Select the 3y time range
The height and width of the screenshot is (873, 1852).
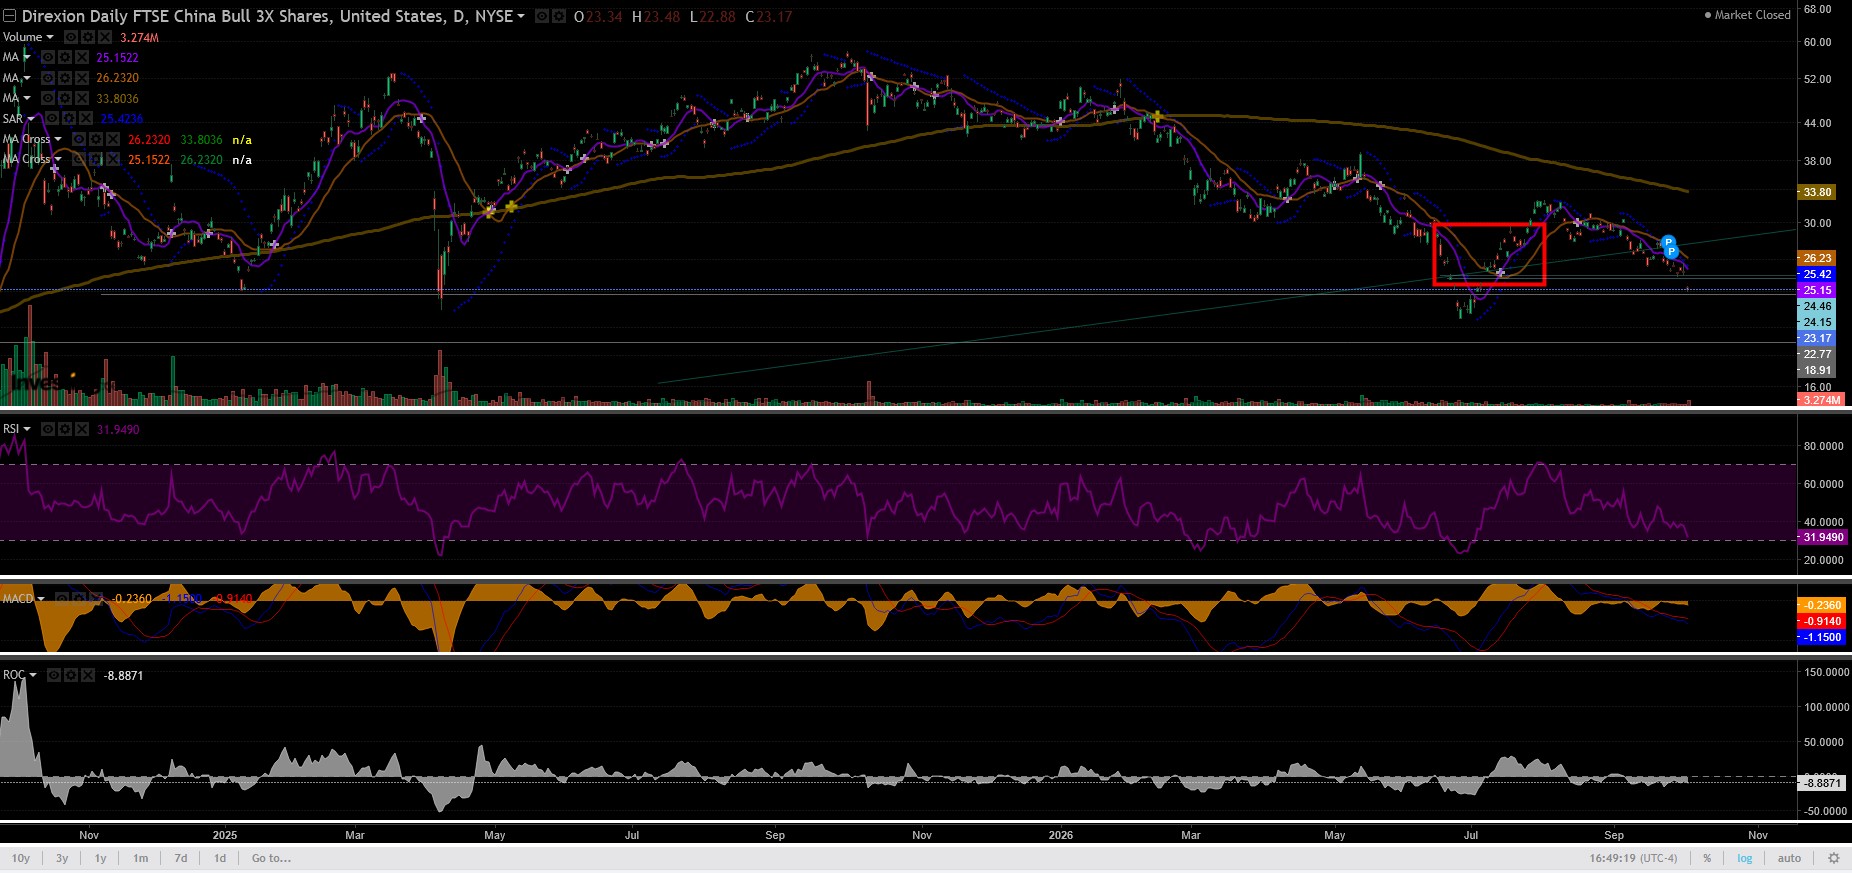pyautogui.click(x=62, y=858)
